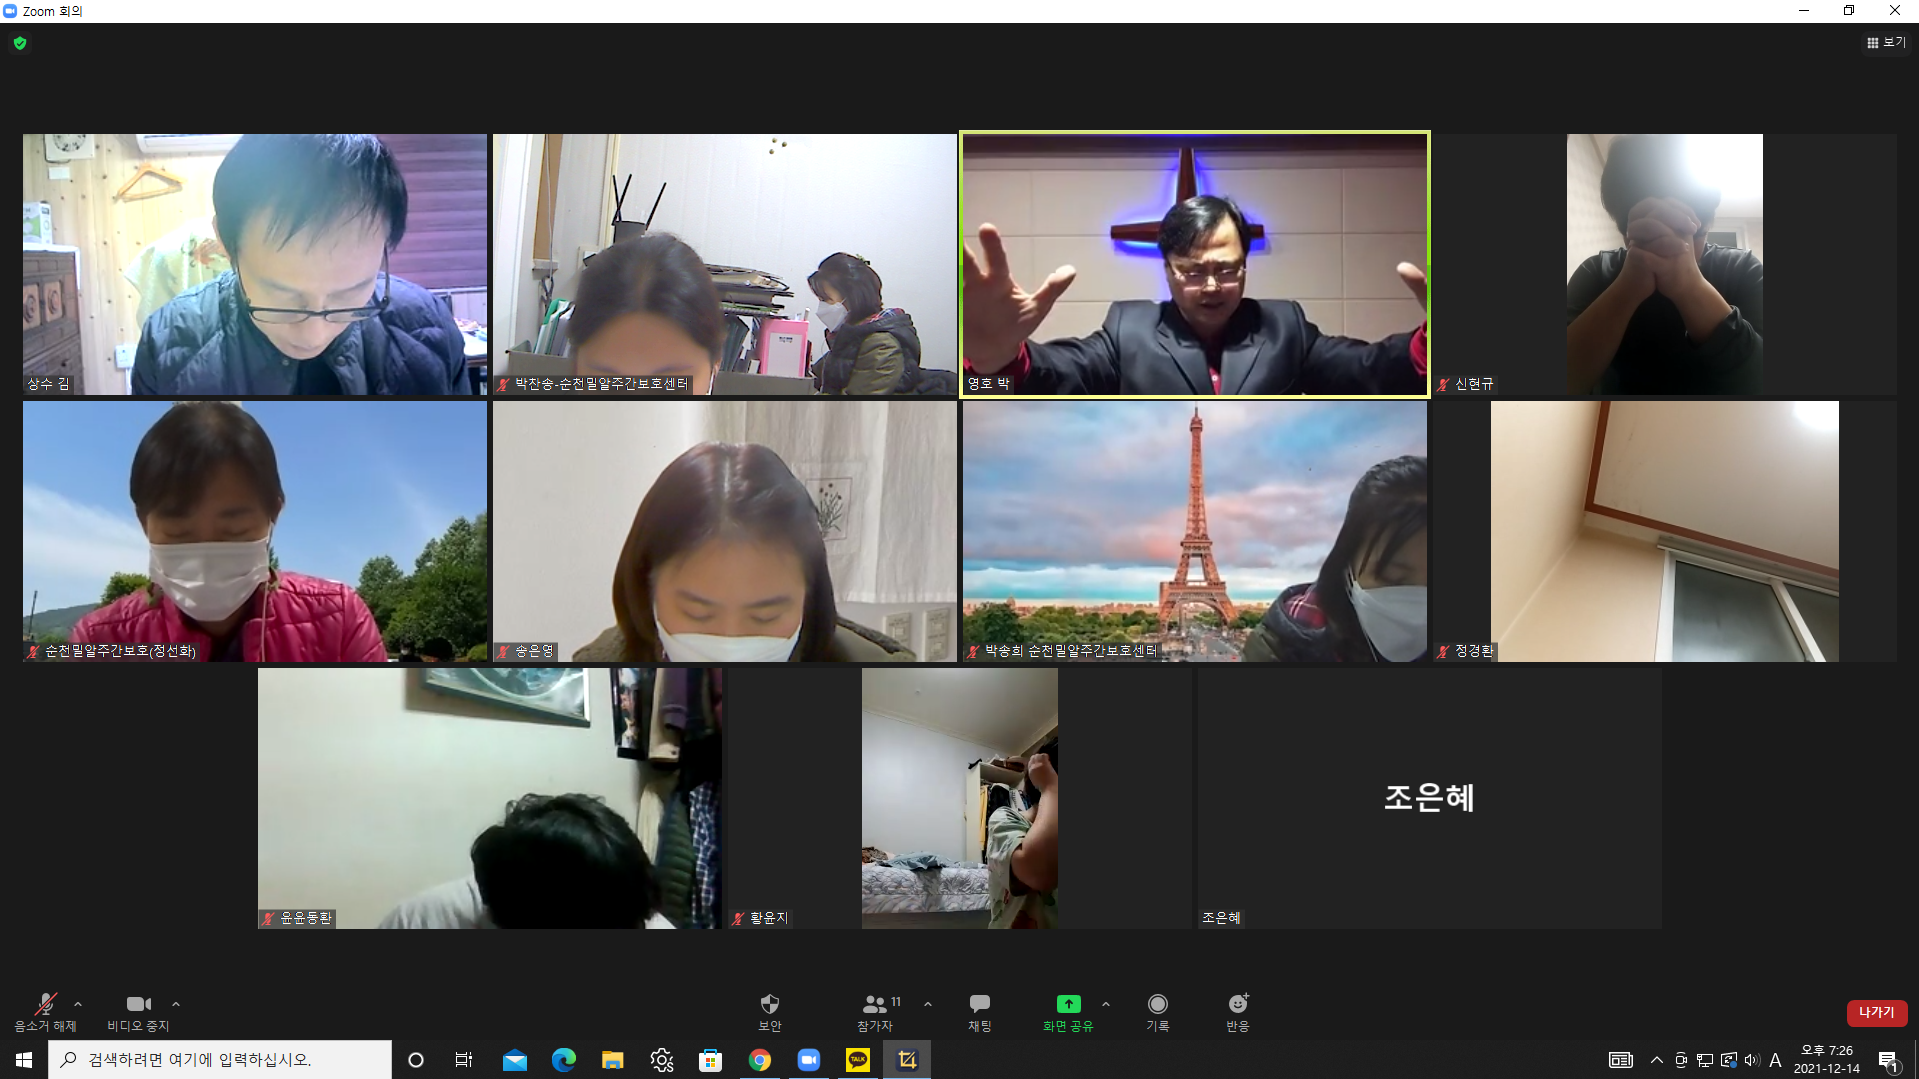Select 순천밀알주간보호(정선화) video tile
1919x1079 pixels.
[x=255, y=531]
